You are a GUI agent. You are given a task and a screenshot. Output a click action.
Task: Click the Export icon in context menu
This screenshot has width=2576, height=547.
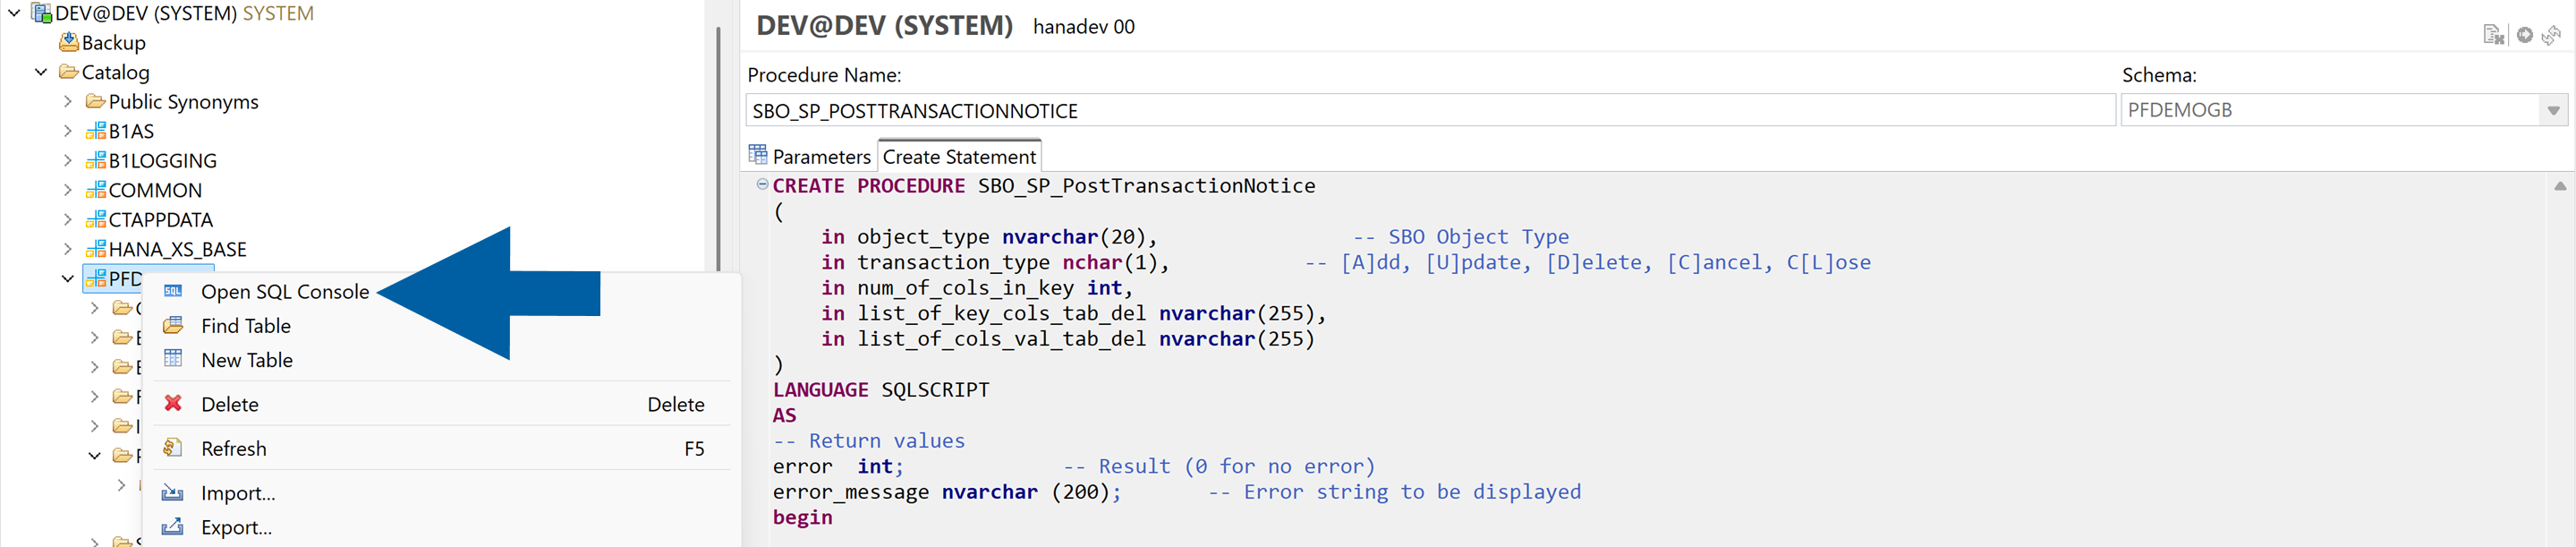pyautogui.click(x=174, y=527)
